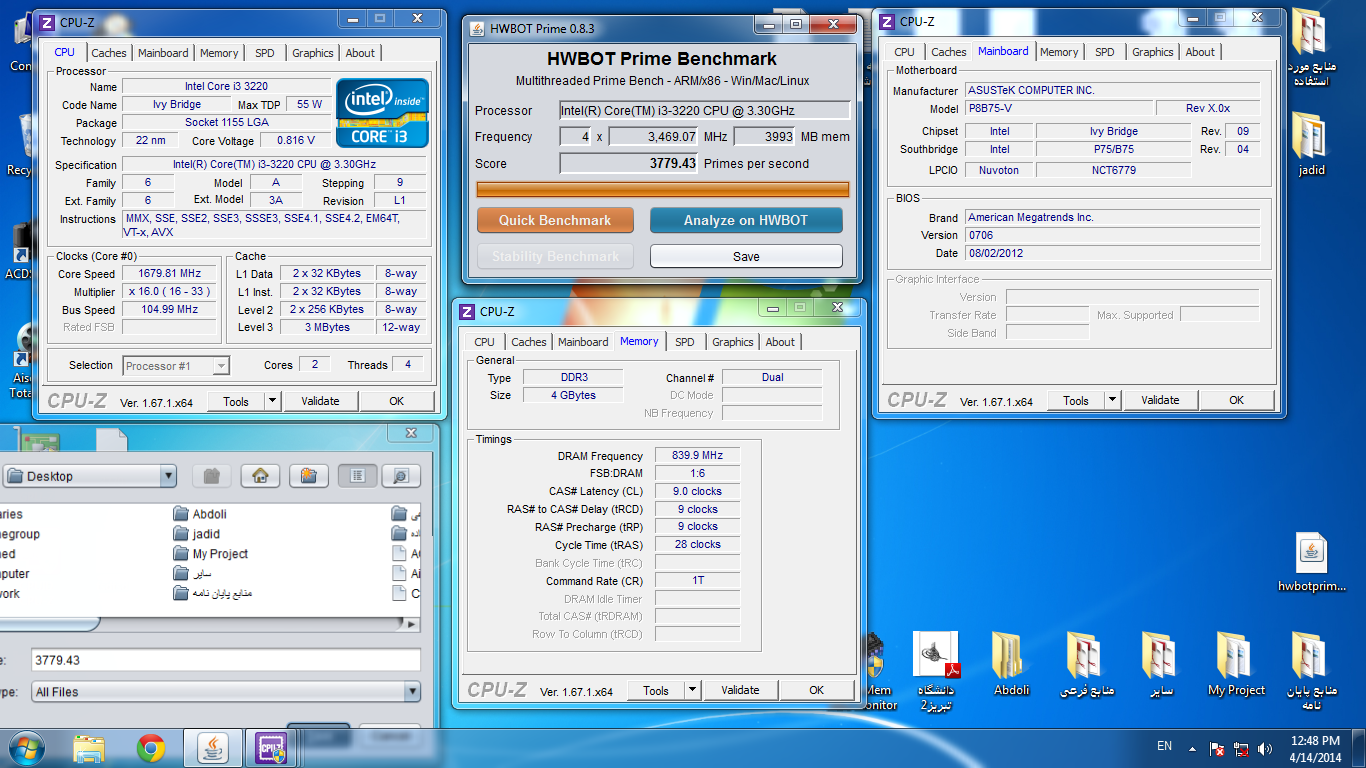Open Graphics tab in Memory CPU-Z window
Viewport: 1366px width, 768px height.
click(733, 342)
